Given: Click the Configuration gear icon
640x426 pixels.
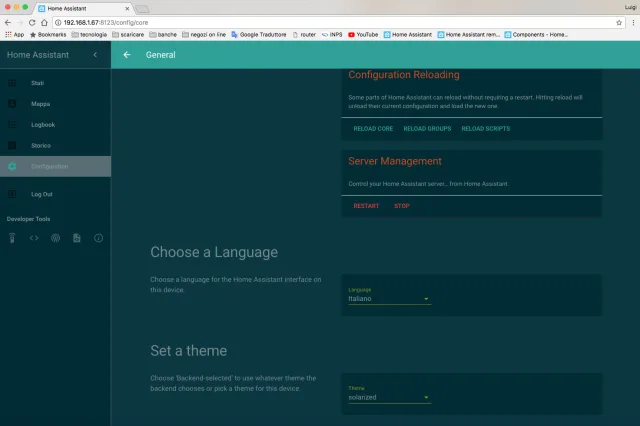Looking at the screenshot, I should coord(12,166).
